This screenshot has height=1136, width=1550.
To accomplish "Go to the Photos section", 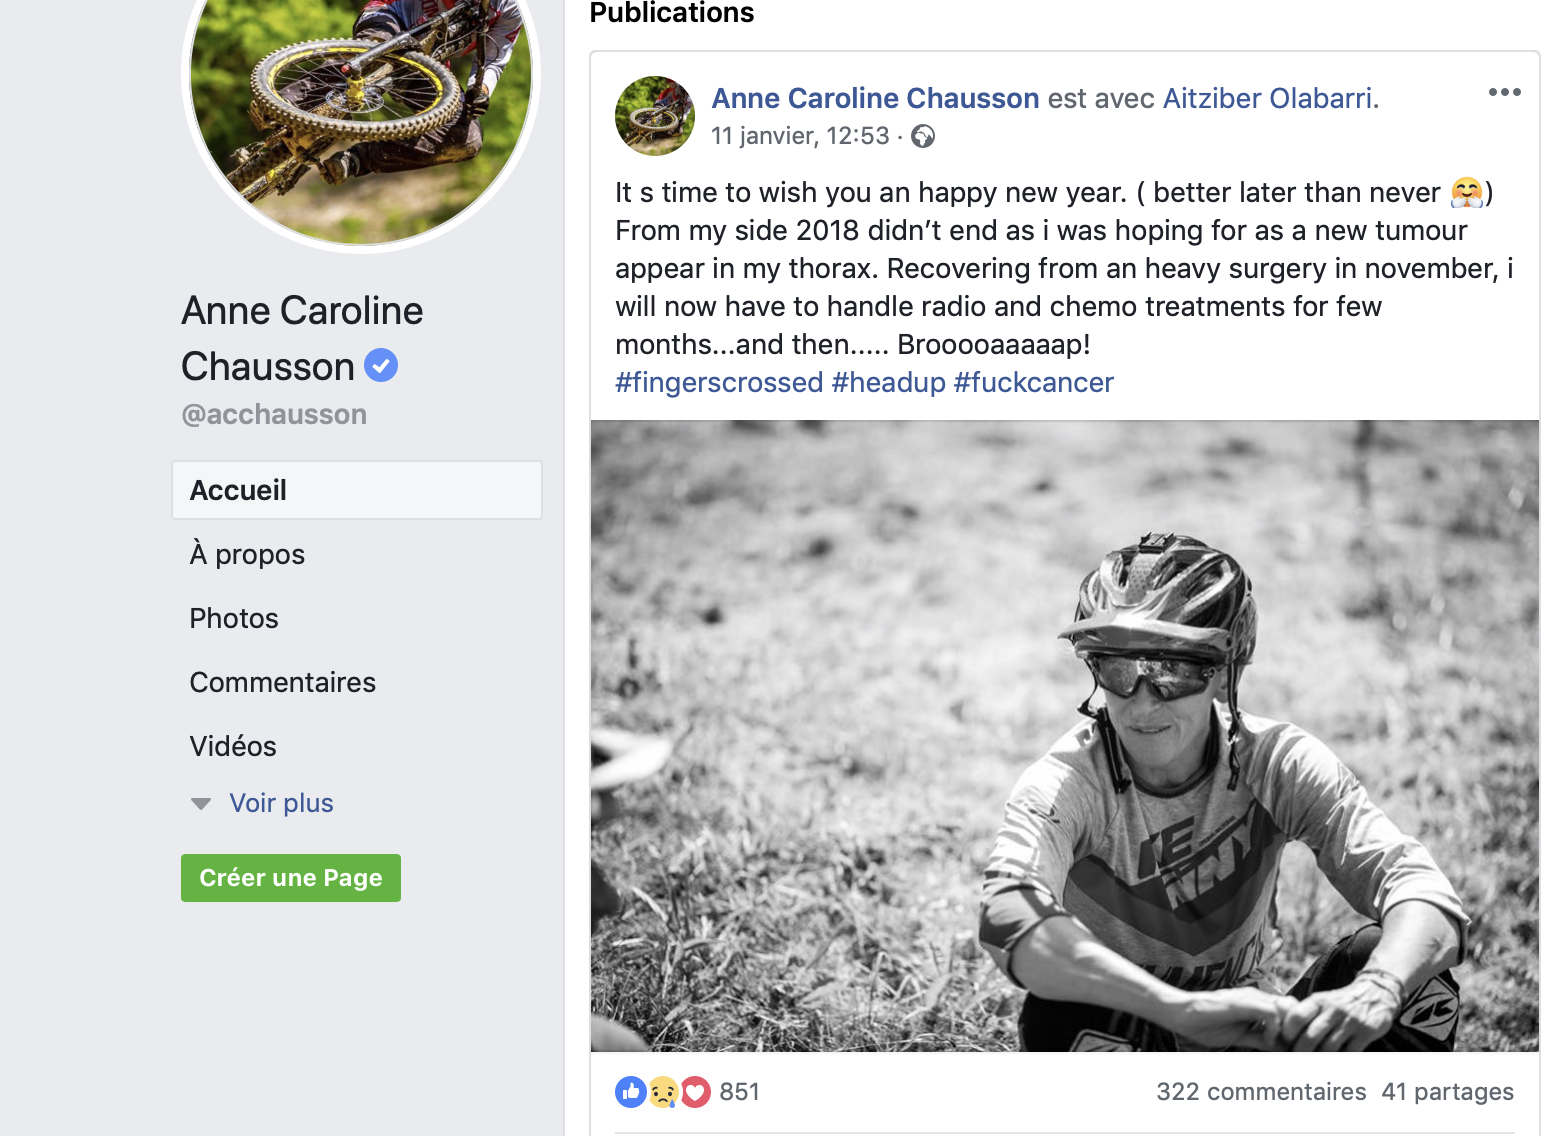I will pos(234,618).
